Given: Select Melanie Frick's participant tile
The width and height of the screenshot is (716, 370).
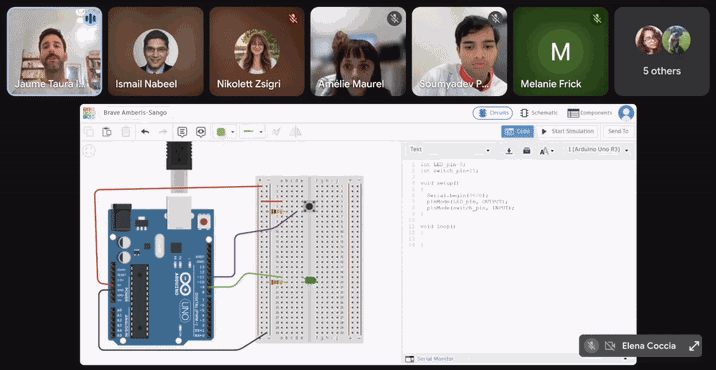Looking at the screenshot, I should point(561,51).
